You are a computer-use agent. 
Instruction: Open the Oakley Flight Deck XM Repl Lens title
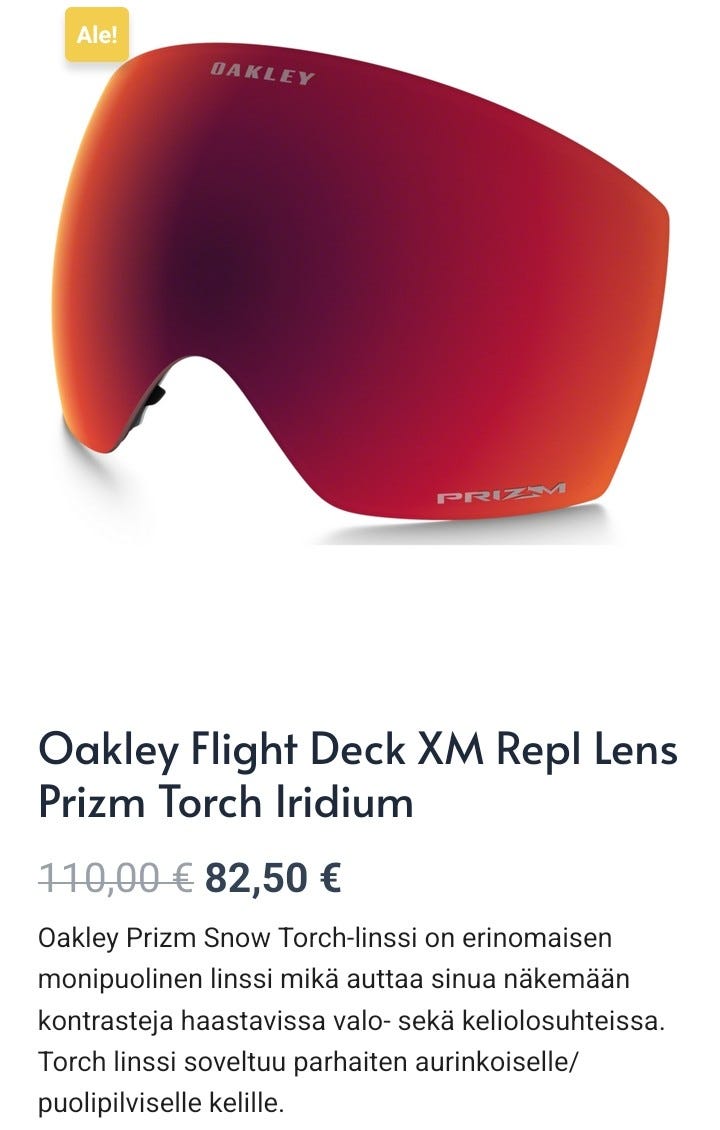(357, 749)
